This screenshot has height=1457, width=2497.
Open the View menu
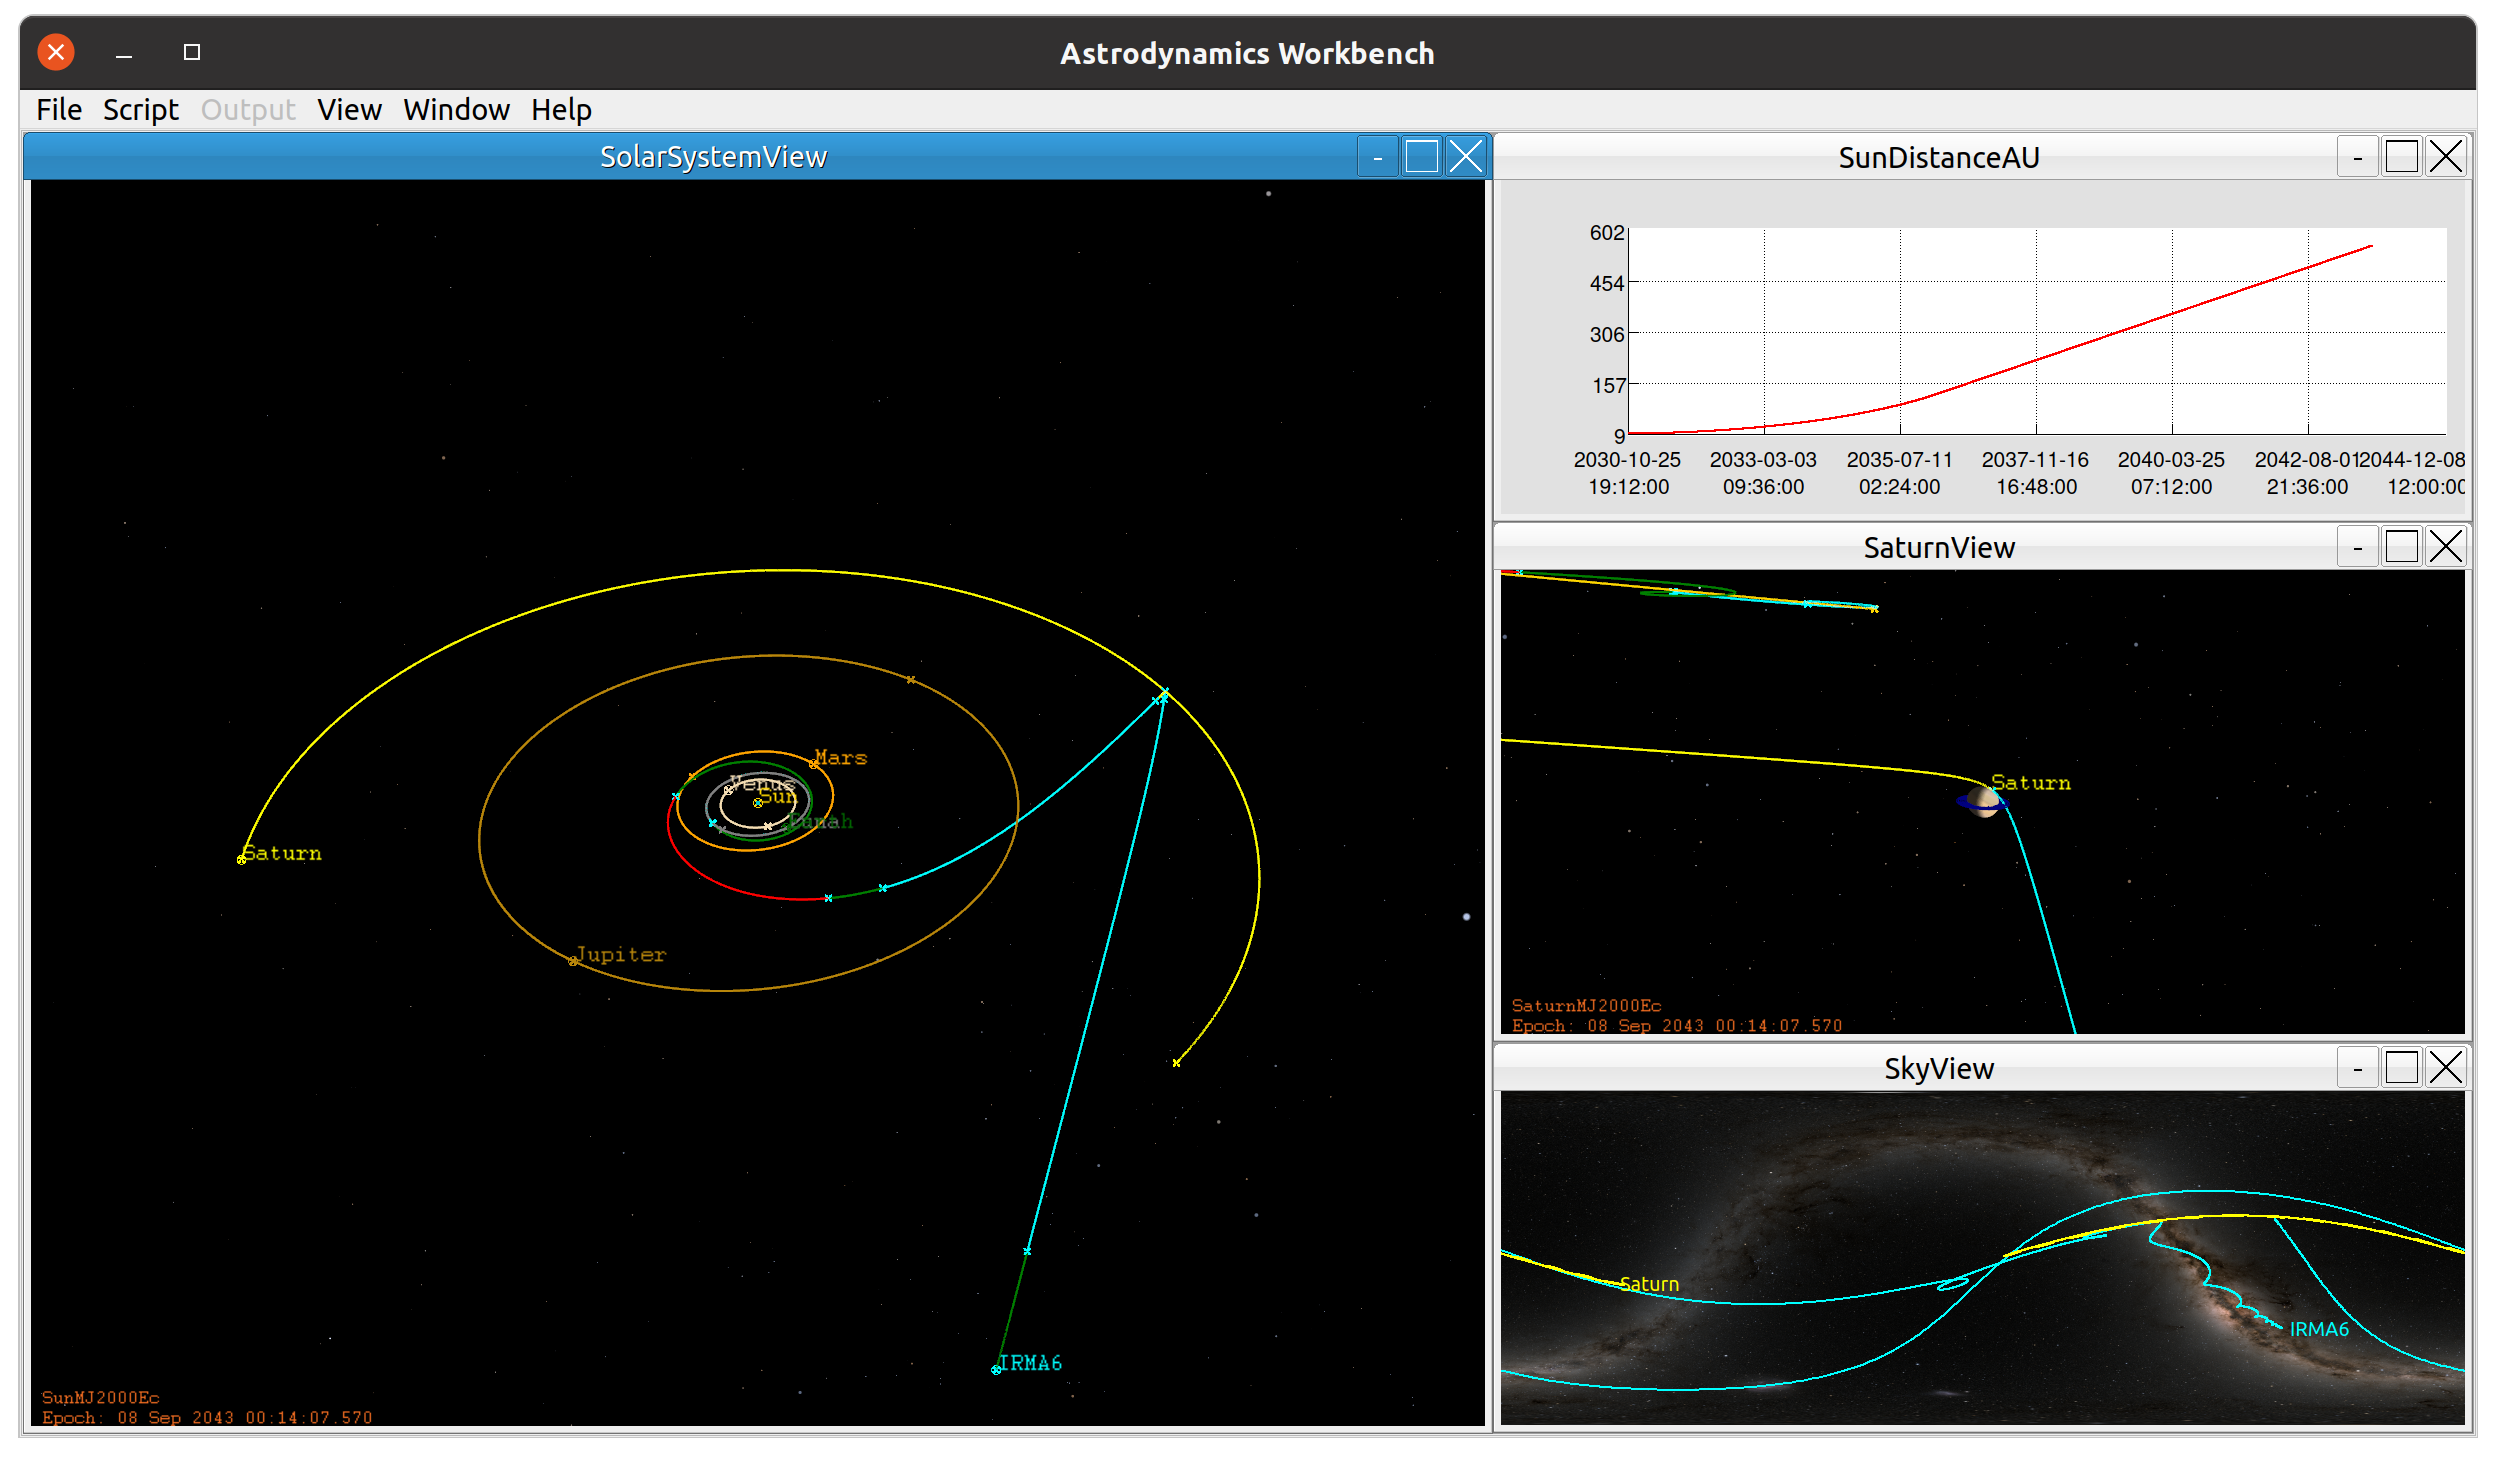(x=349, y=110)
